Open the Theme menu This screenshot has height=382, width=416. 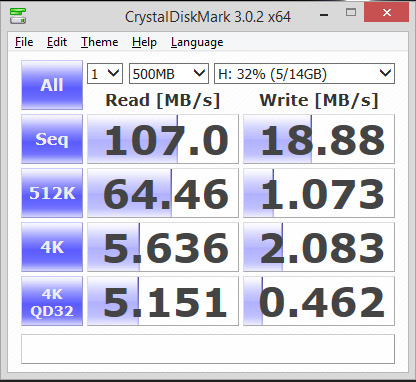100,42
